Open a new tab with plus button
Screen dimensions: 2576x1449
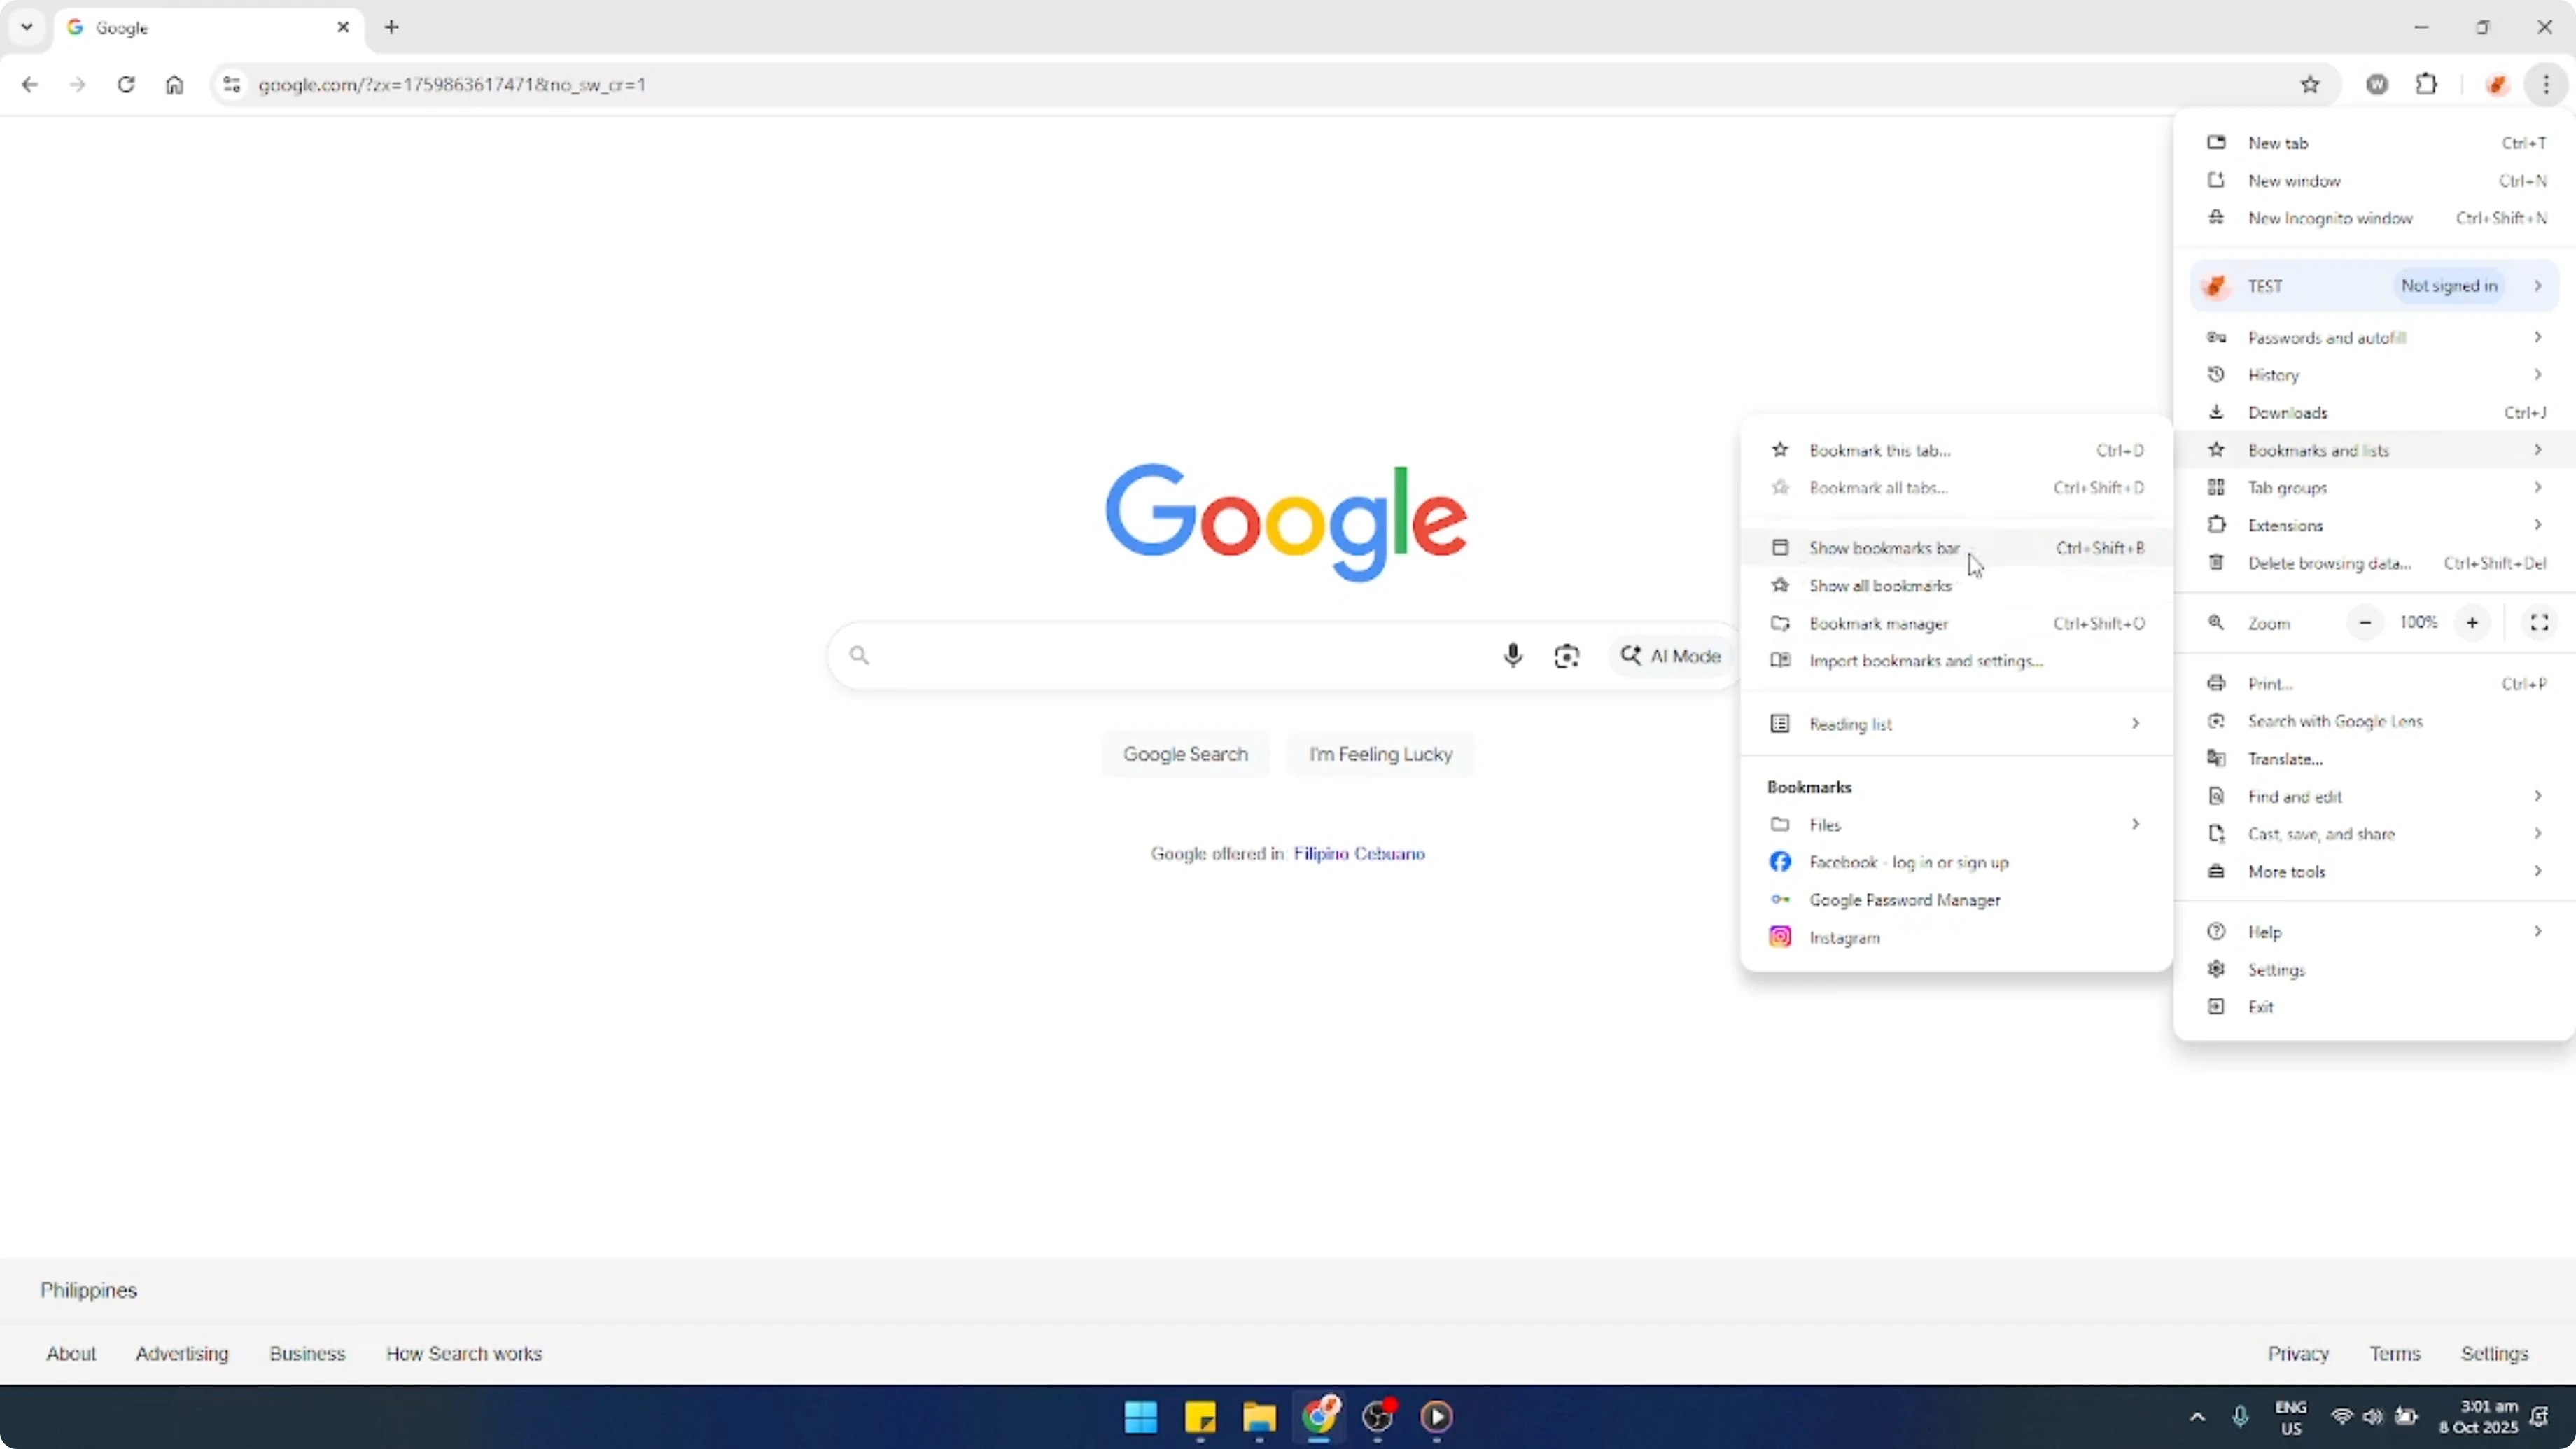click(392, 27)
